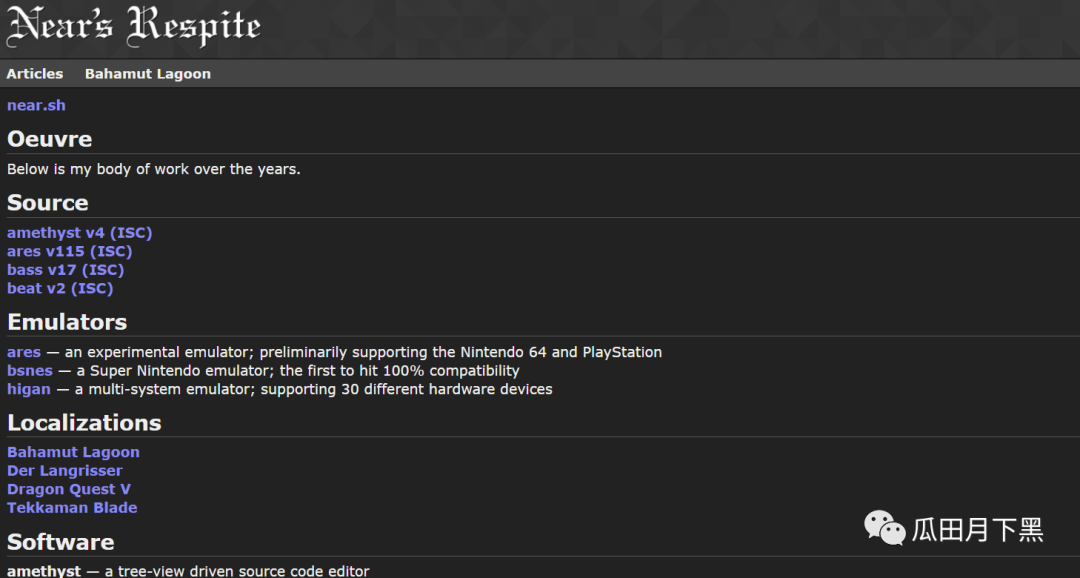This screenshot has width=1080, height=578.
Task: Download bass v17 (ISC) source
Action: (65, 270)
